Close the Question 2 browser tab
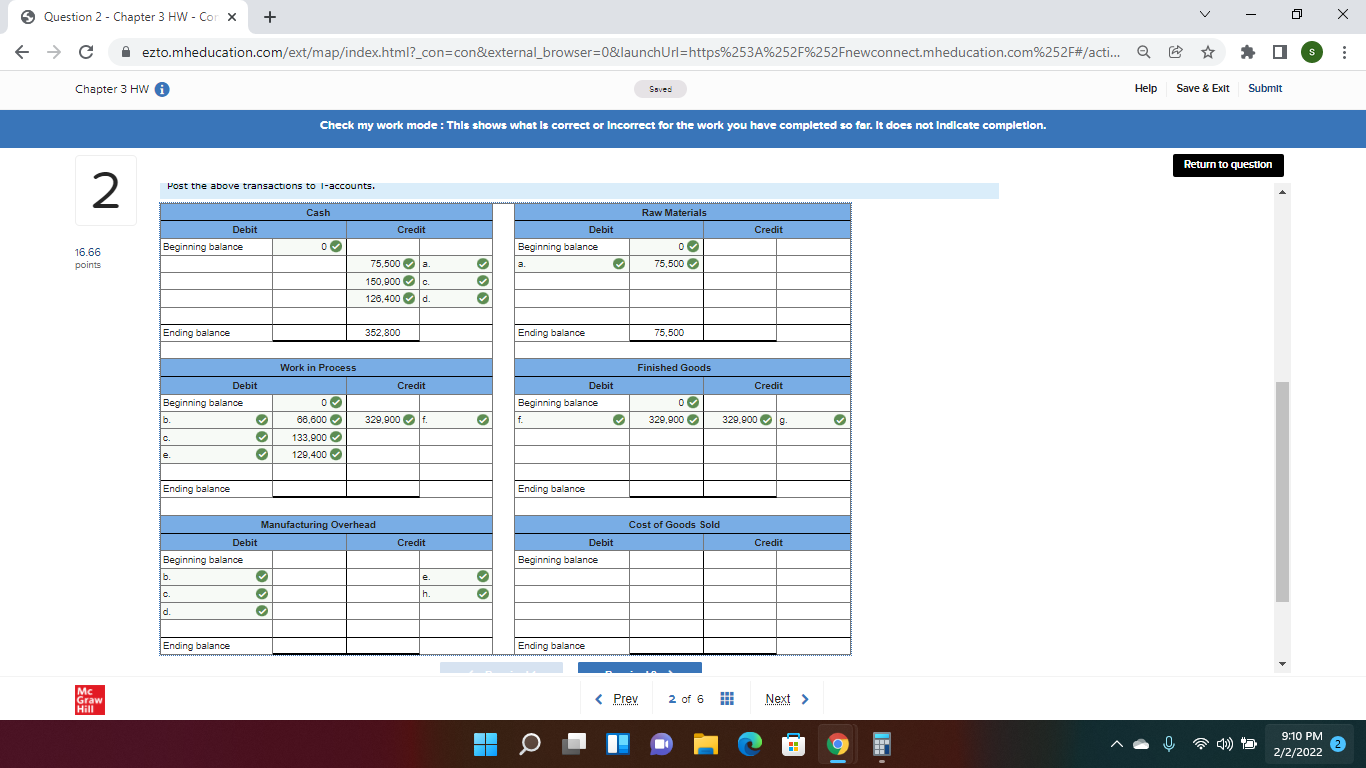 coord(231,17)
